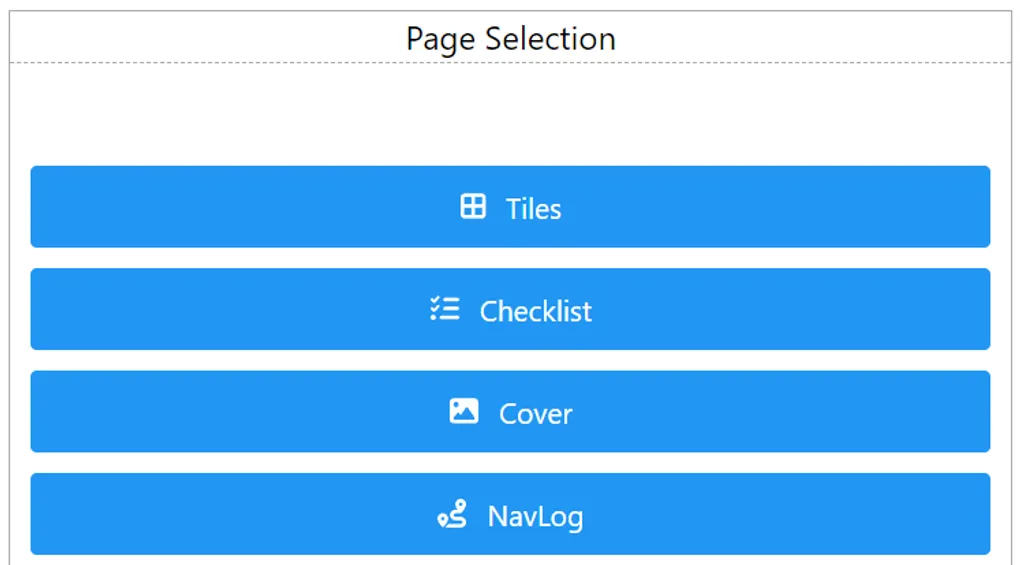Click the "NavLog" text label
Screen dimensions: 1020x565
click(x=535, y=516)
